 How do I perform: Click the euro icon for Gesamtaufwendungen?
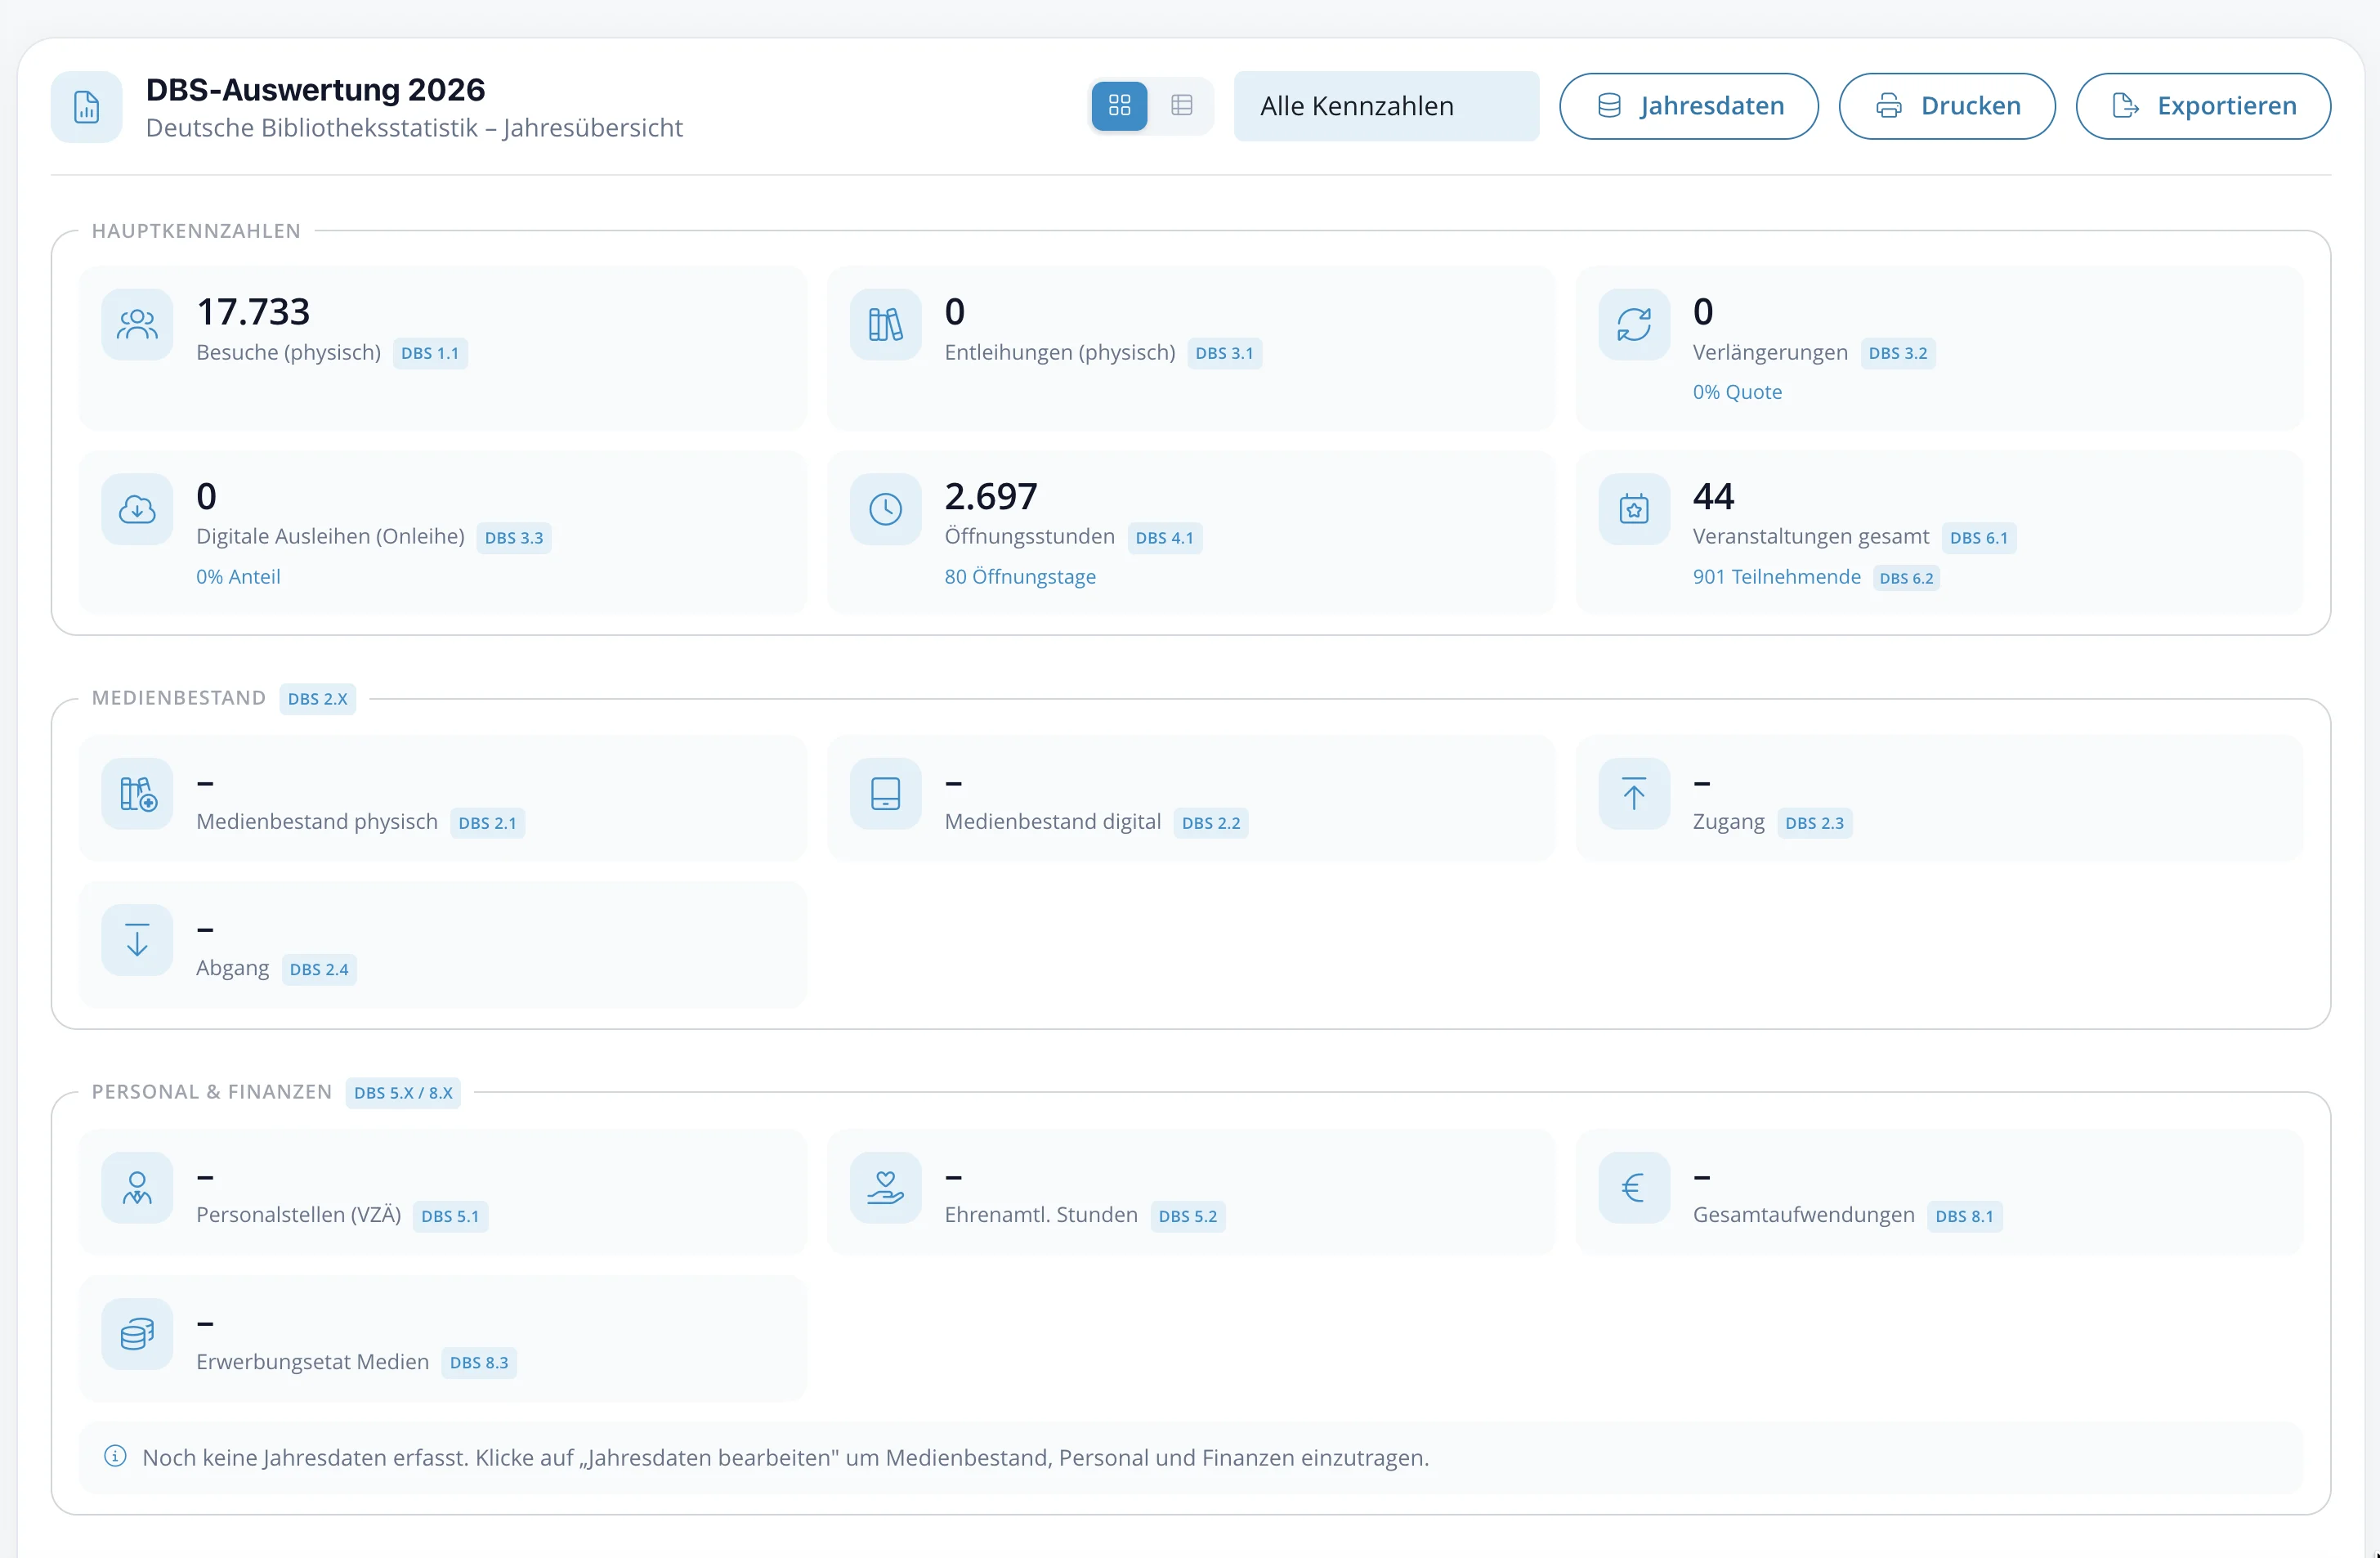click(1633, 1188)
